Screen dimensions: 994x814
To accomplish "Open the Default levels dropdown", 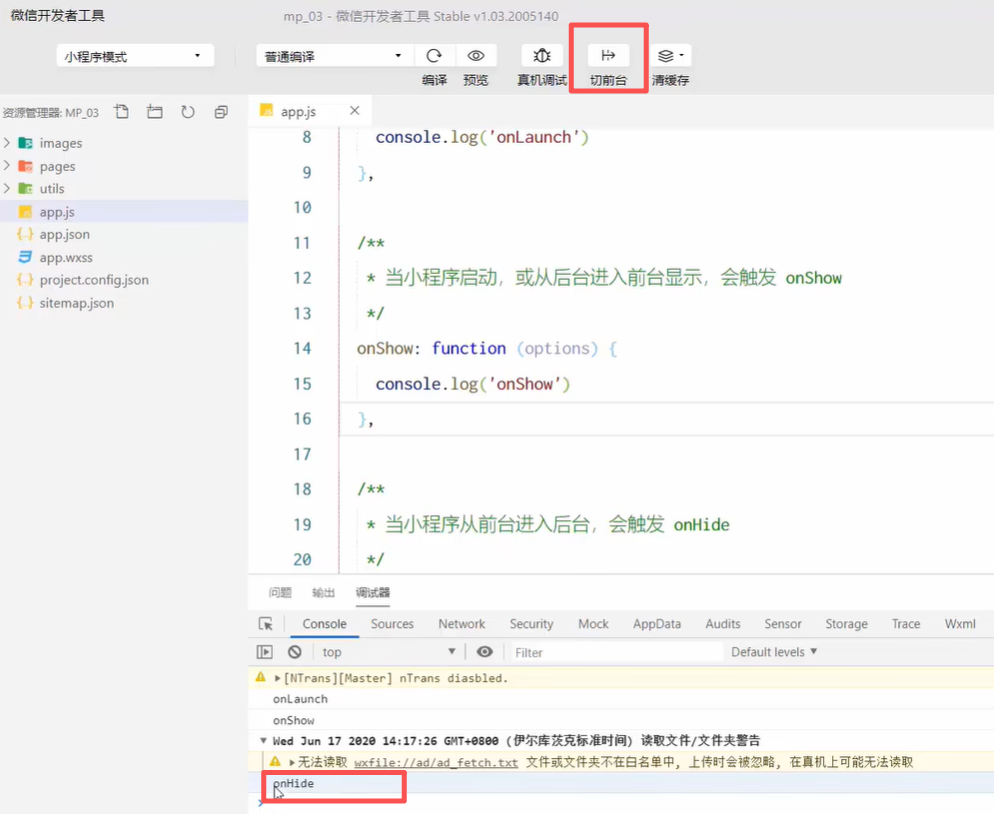I will 774,652.
